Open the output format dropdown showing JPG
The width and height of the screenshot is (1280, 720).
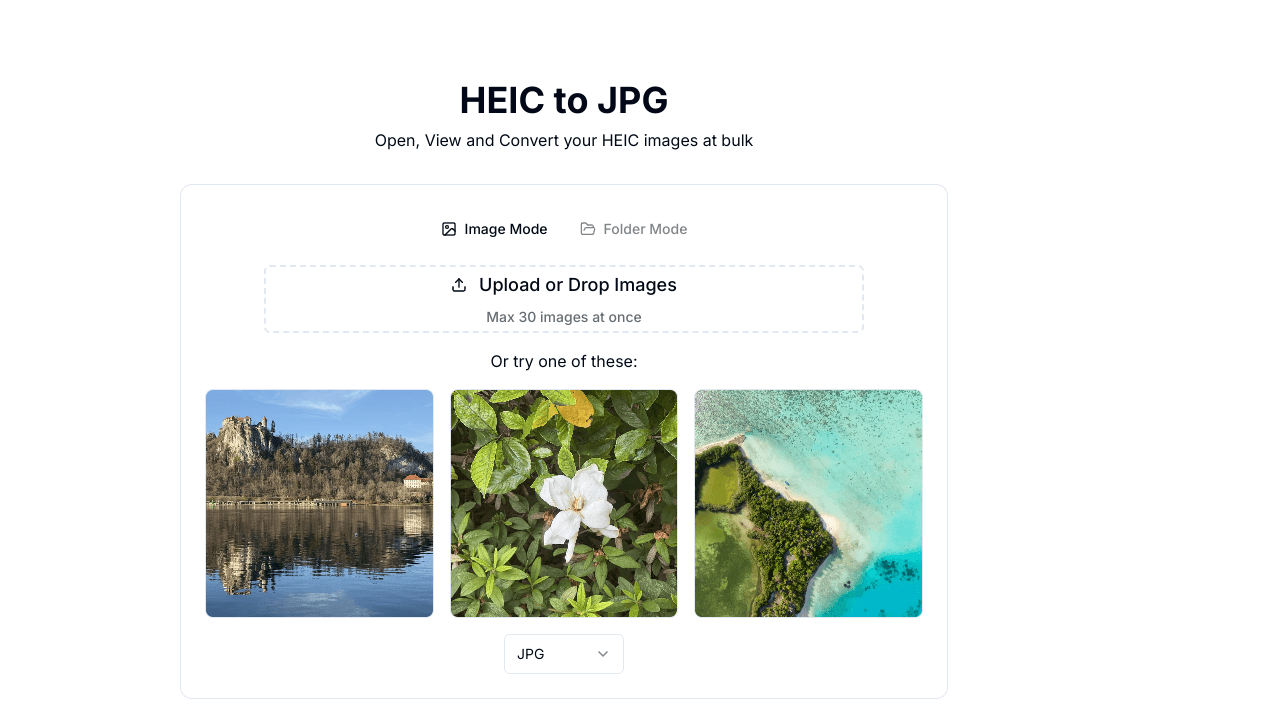(x=563, y=653)
